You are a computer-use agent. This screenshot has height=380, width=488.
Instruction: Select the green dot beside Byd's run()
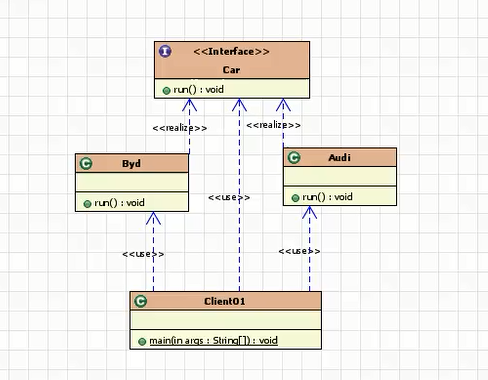click(x=87, y=204)
